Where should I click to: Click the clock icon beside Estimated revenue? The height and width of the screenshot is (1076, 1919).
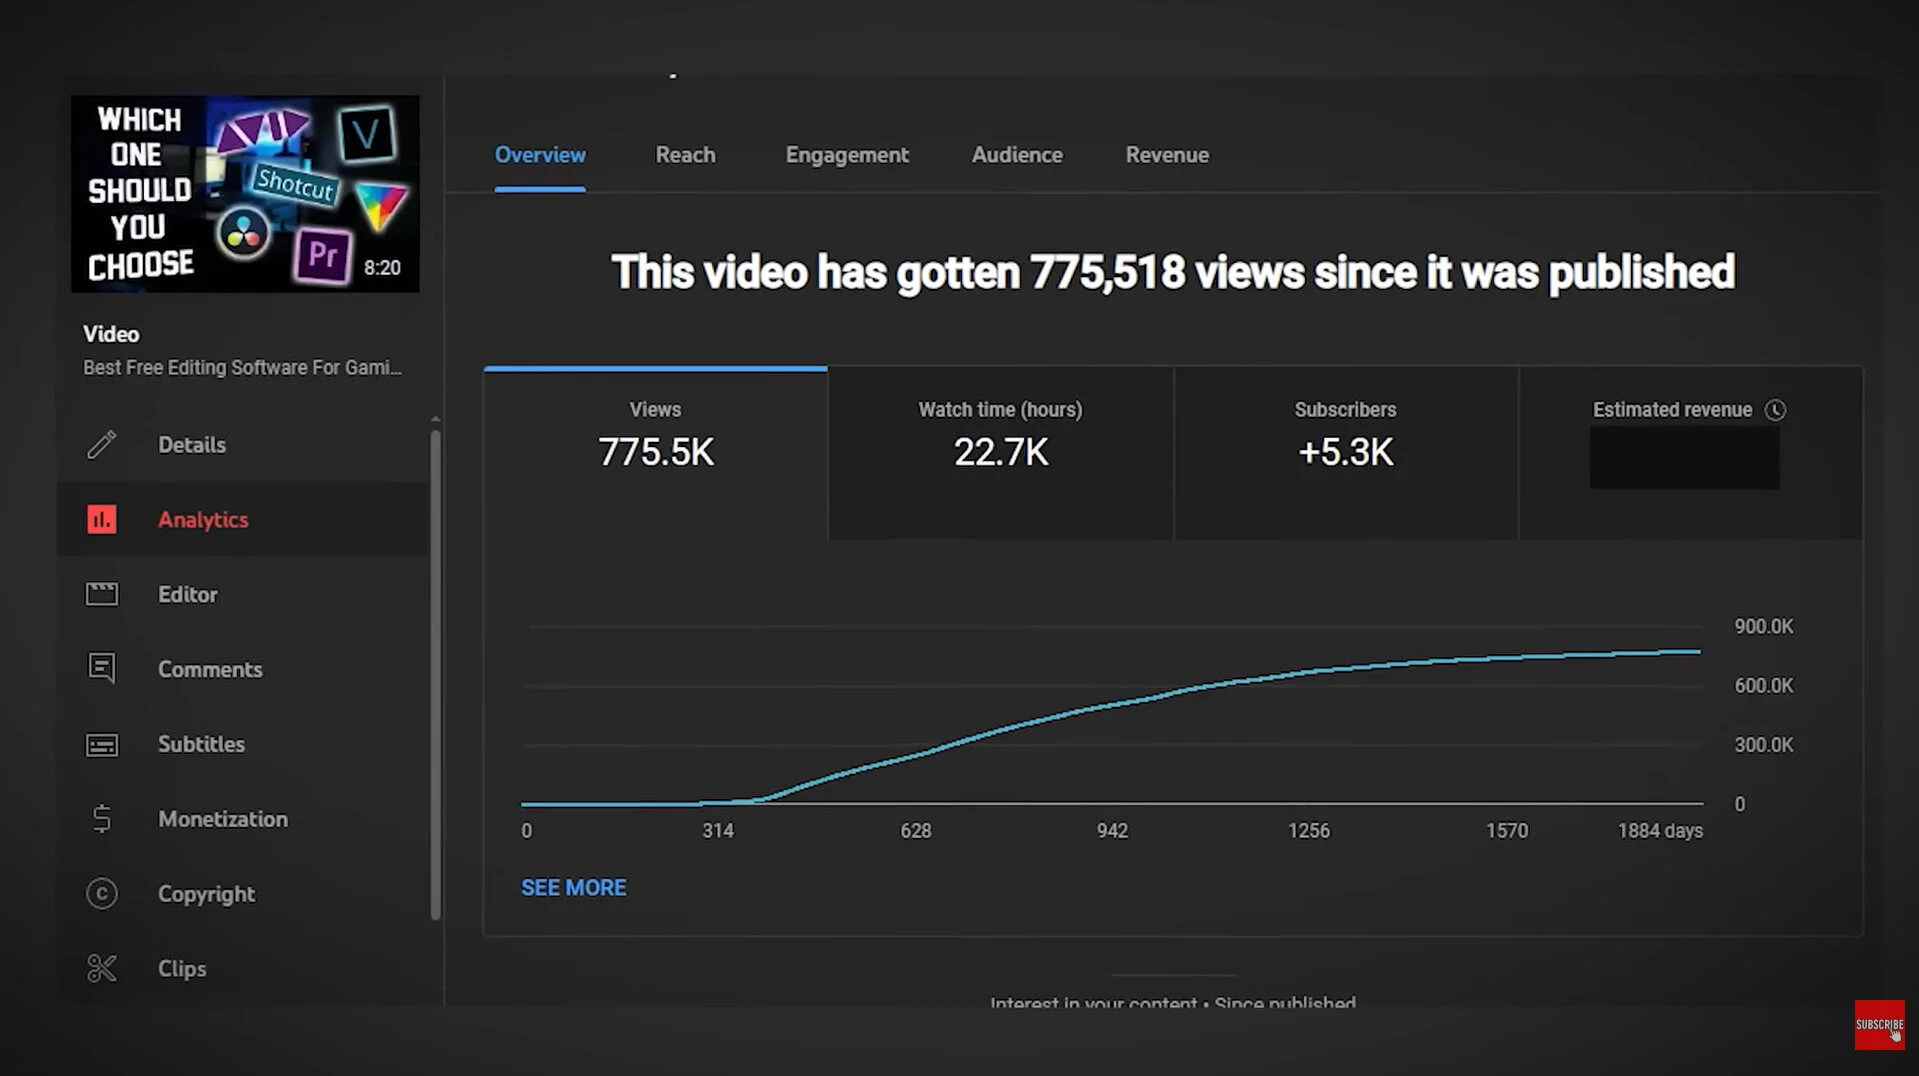coord(1778,410)
